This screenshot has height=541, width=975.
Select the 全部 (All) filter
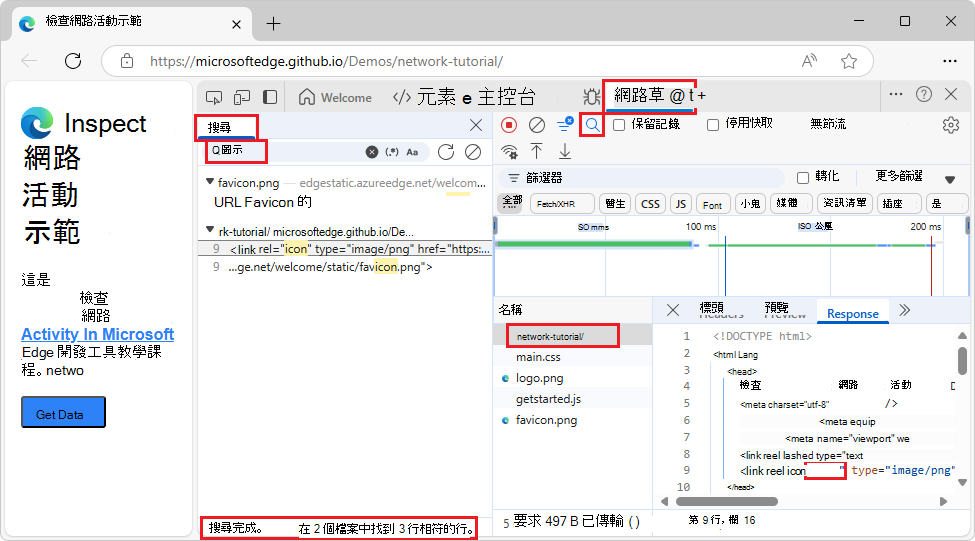tap(512, 202)
